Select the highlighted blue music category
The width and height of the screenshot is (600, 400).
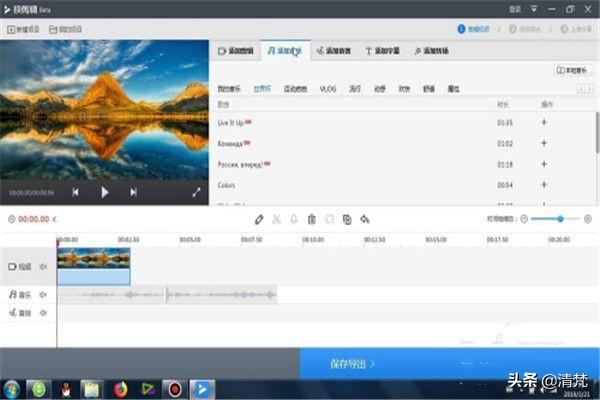tap(262, 89)
